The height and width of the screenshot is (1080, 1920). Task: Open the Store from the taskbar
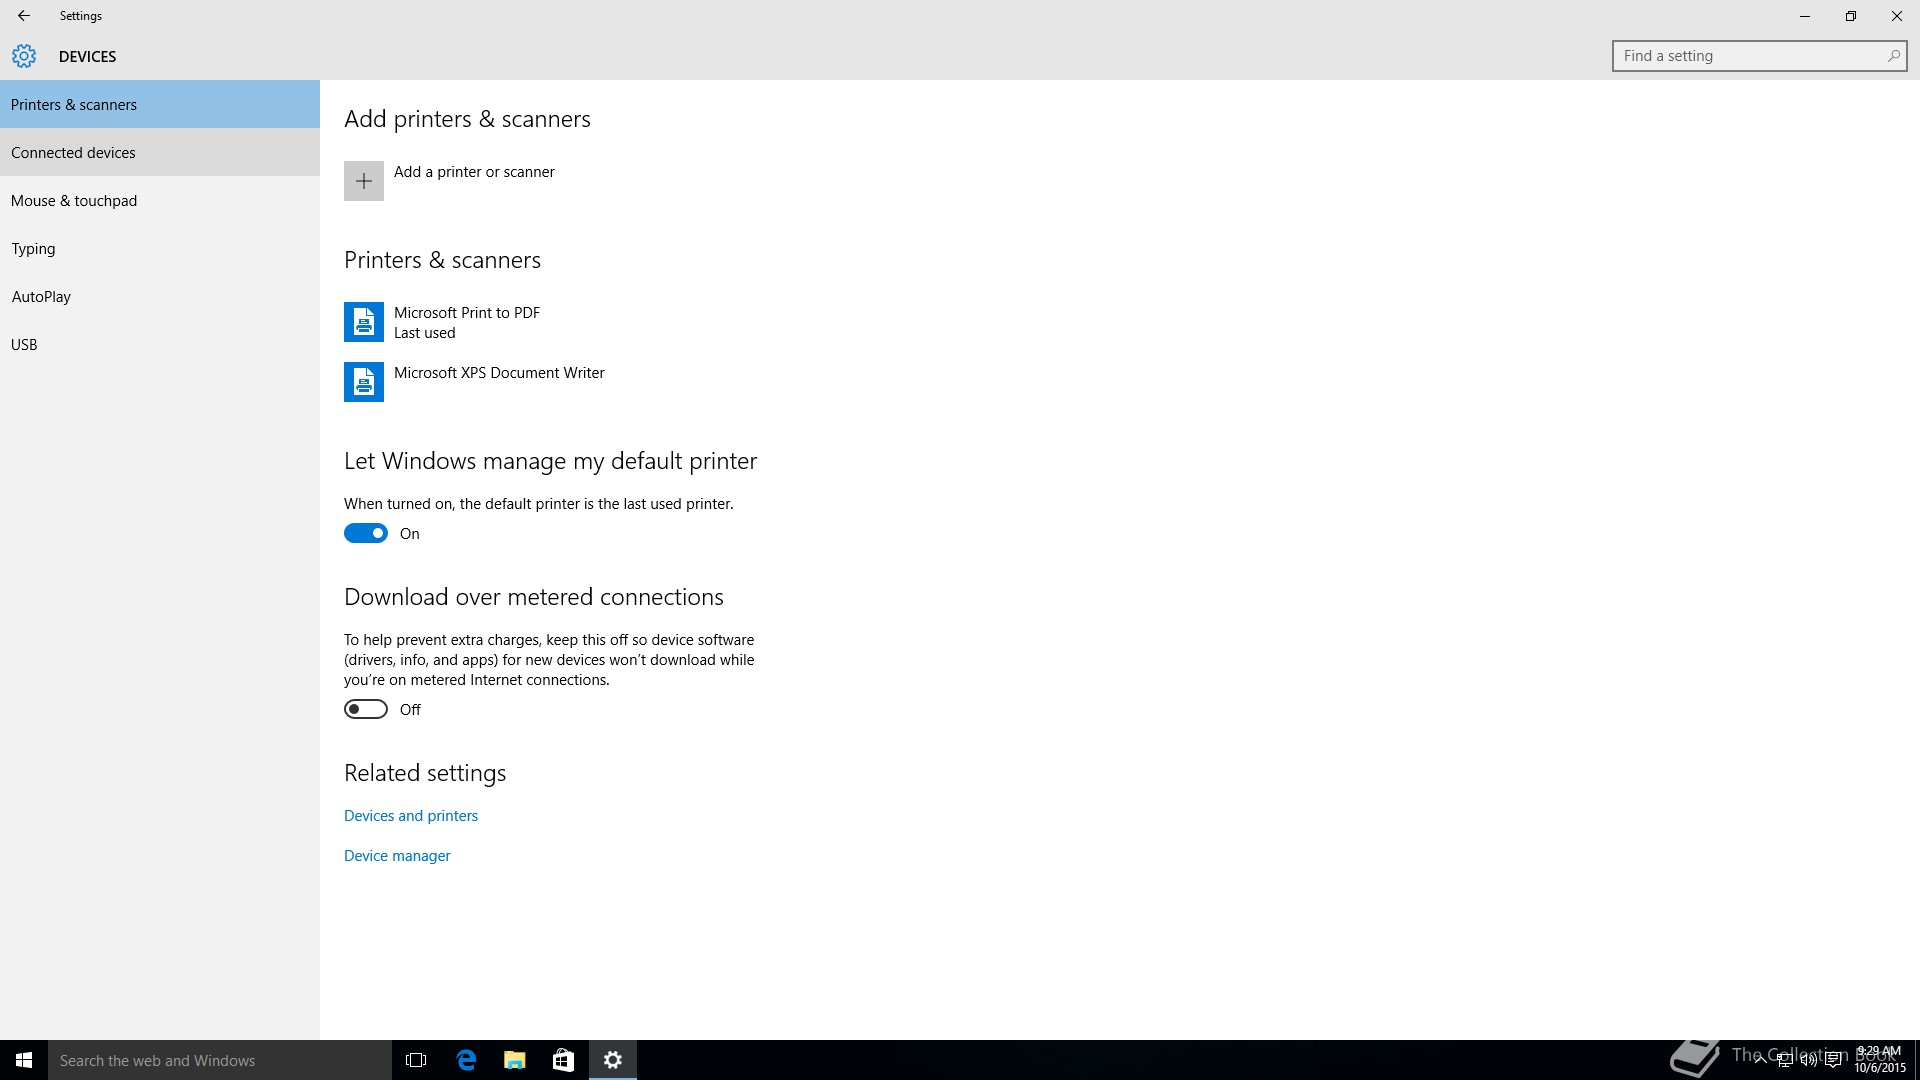point(564,1060)
